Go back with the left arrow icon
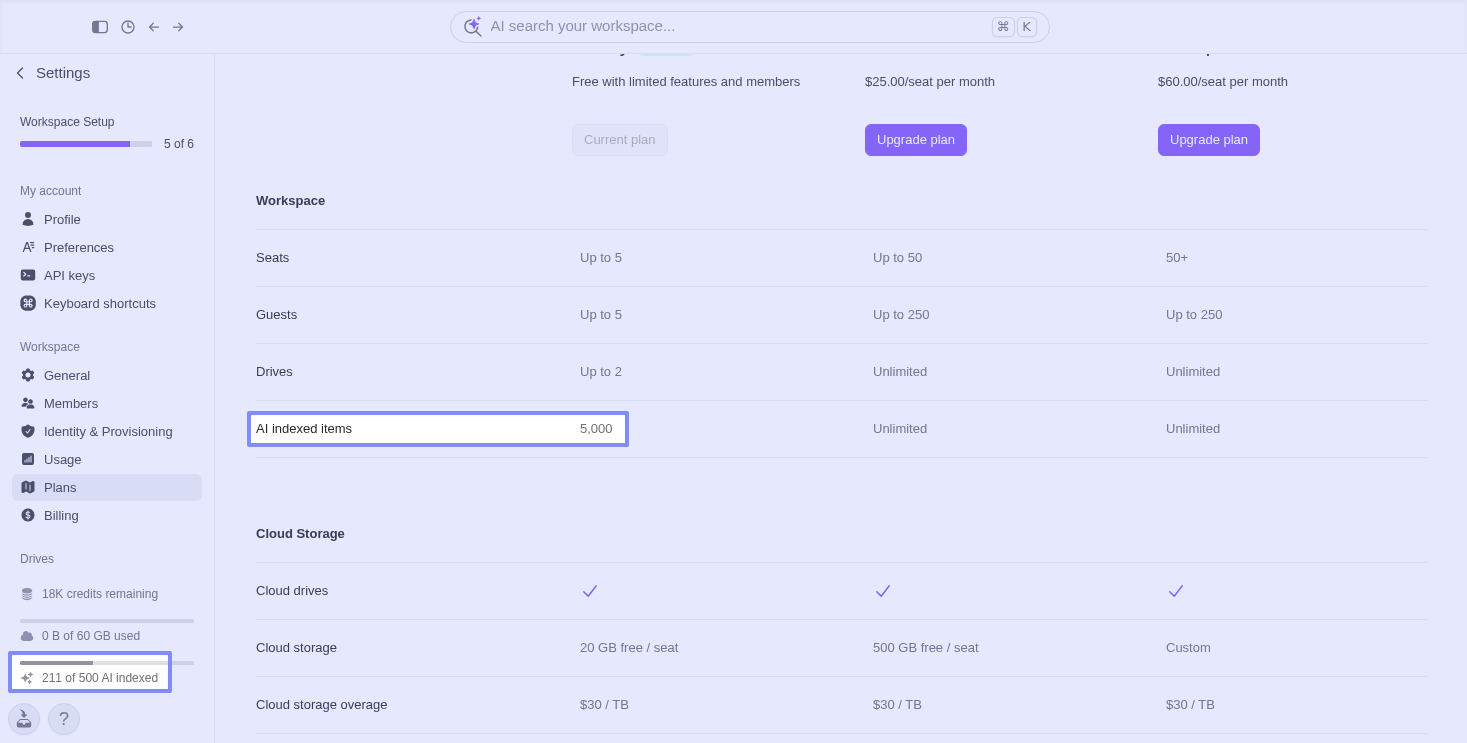 154,27
